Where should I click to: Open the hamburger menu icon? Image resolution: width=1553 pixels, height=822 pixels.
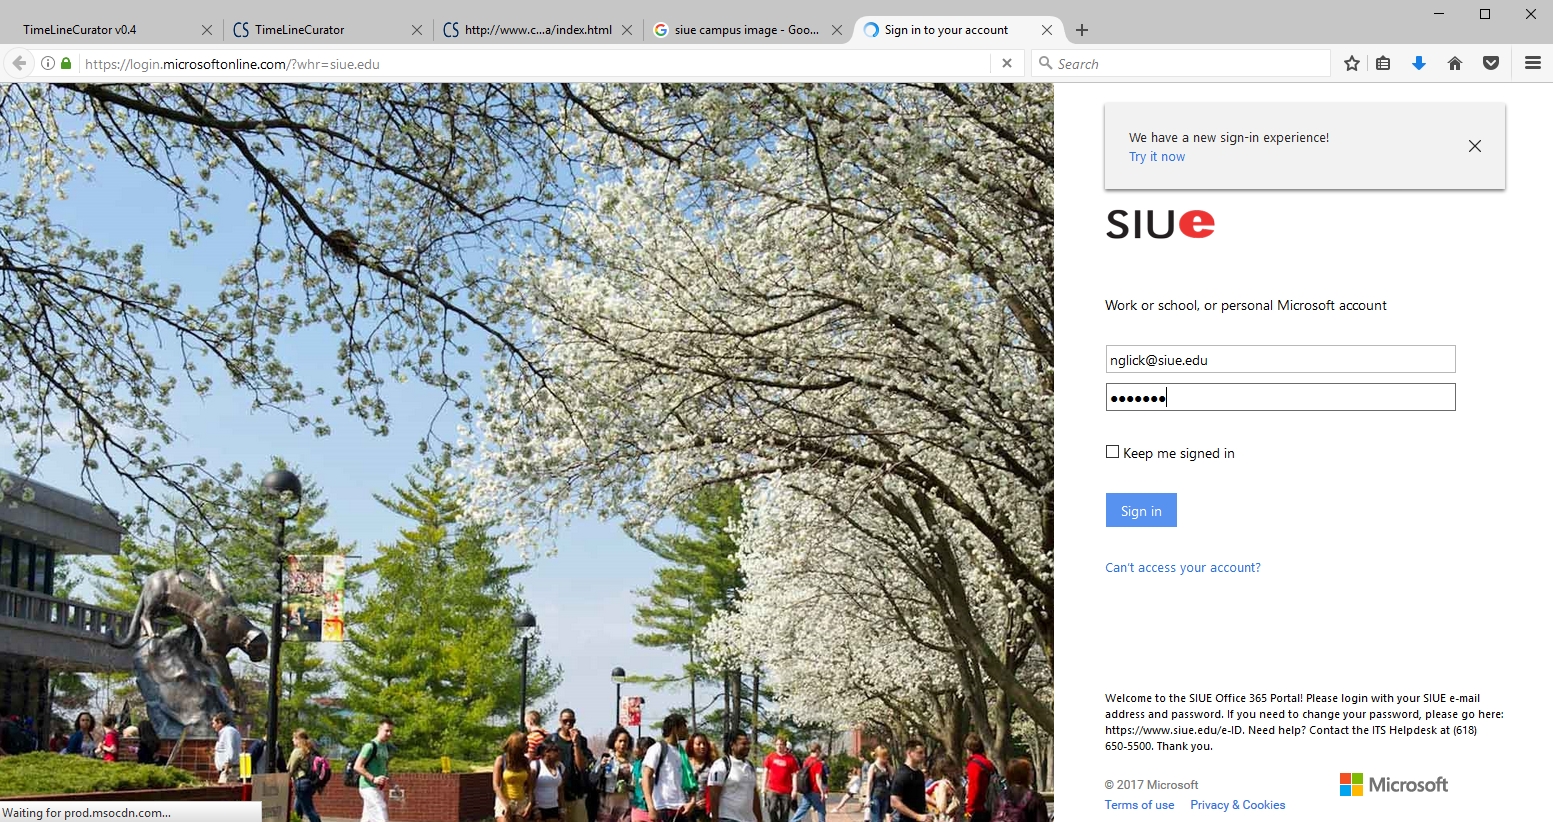[x=1533, y=63]
